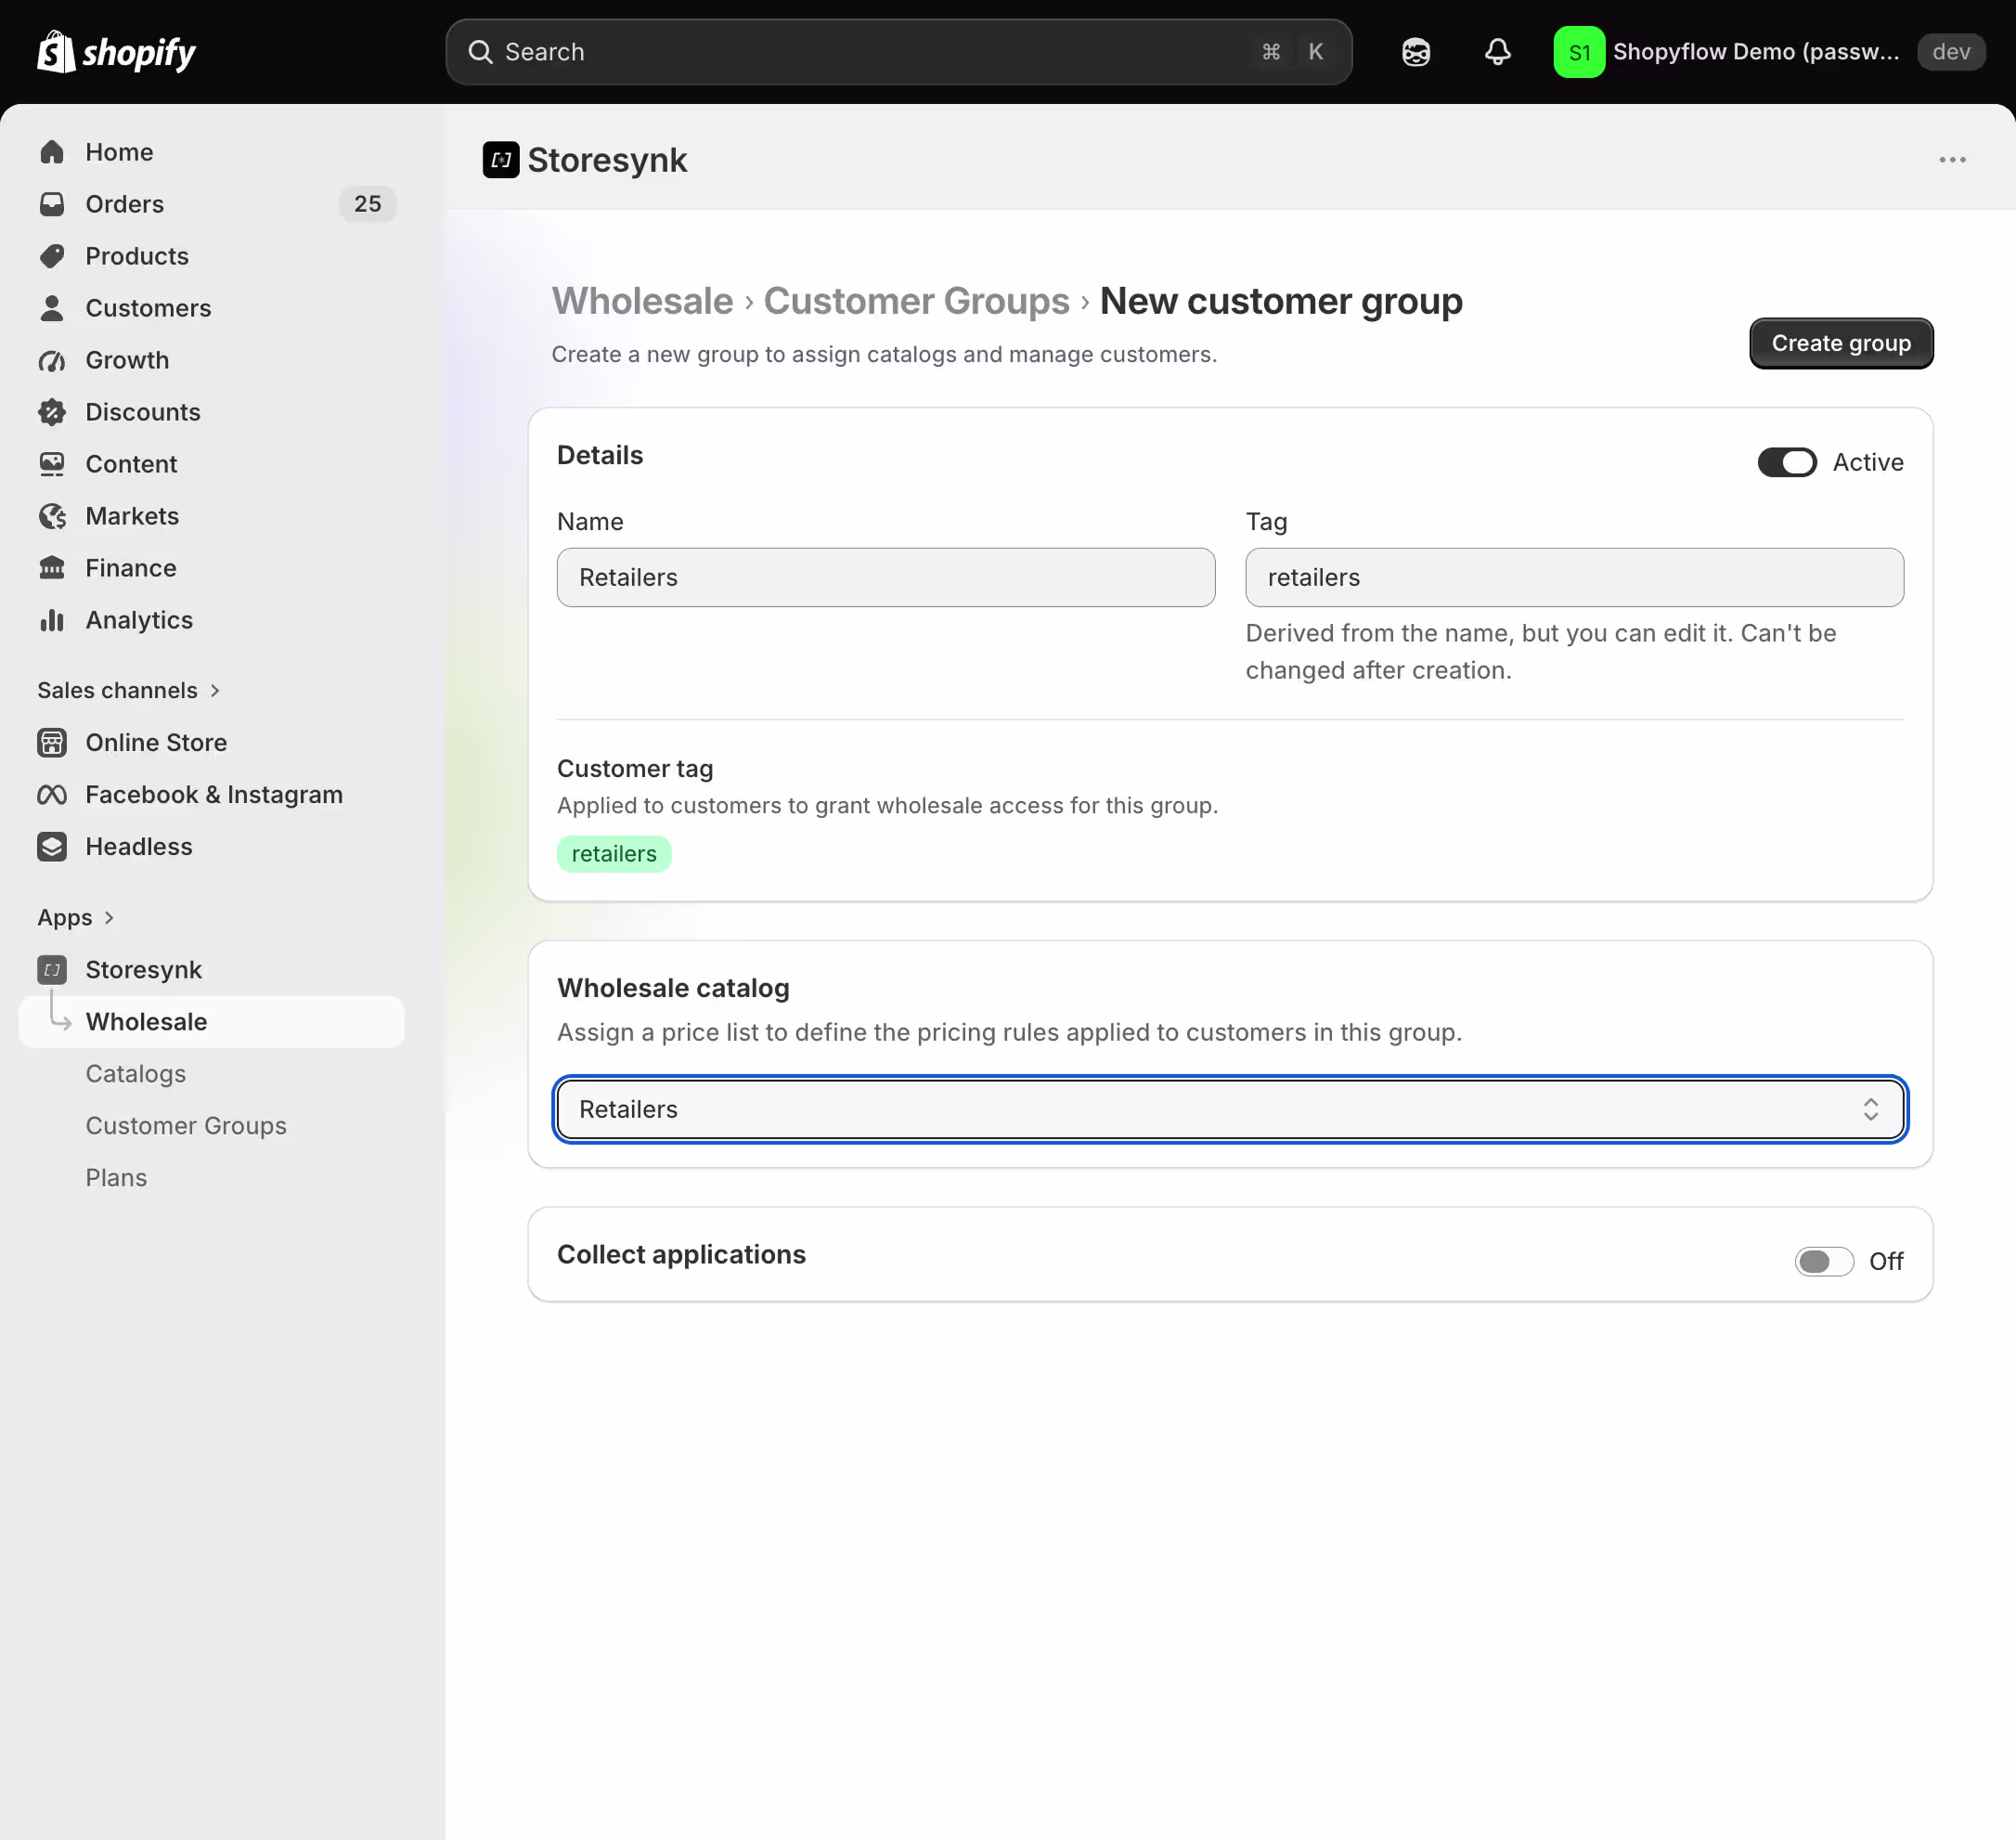Click the dev badge

(1951, 52)
